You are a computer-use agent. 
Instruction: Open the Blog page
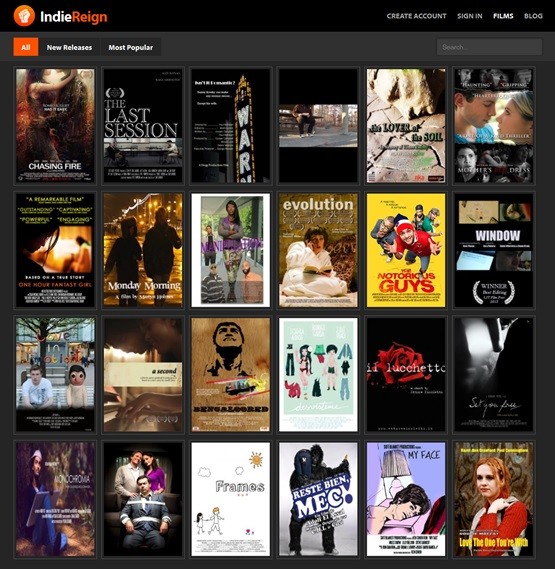(533, 16)
